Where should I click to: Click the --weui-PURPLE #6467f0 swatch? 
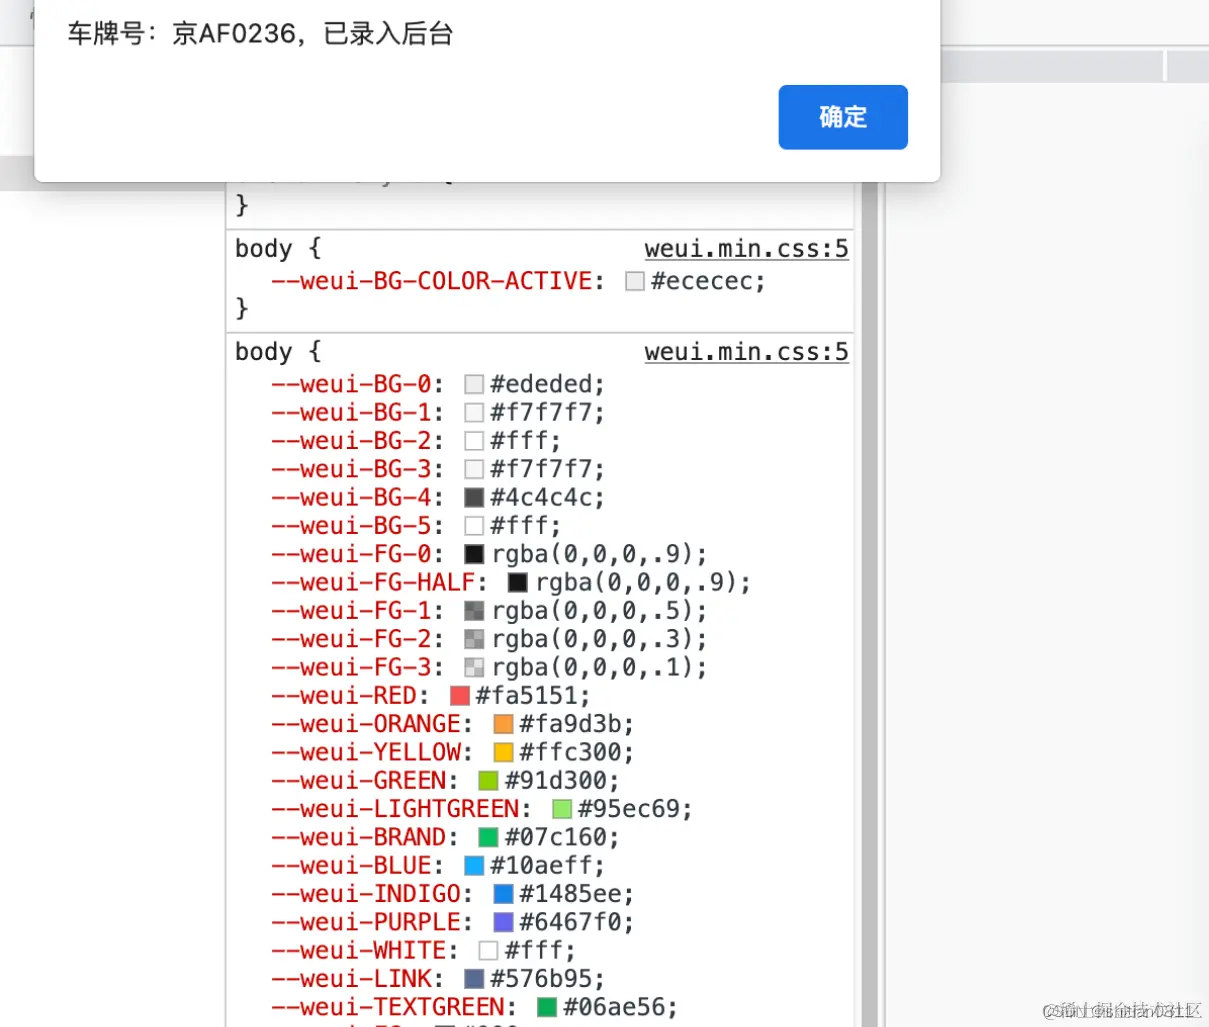(x=503, y=922)
